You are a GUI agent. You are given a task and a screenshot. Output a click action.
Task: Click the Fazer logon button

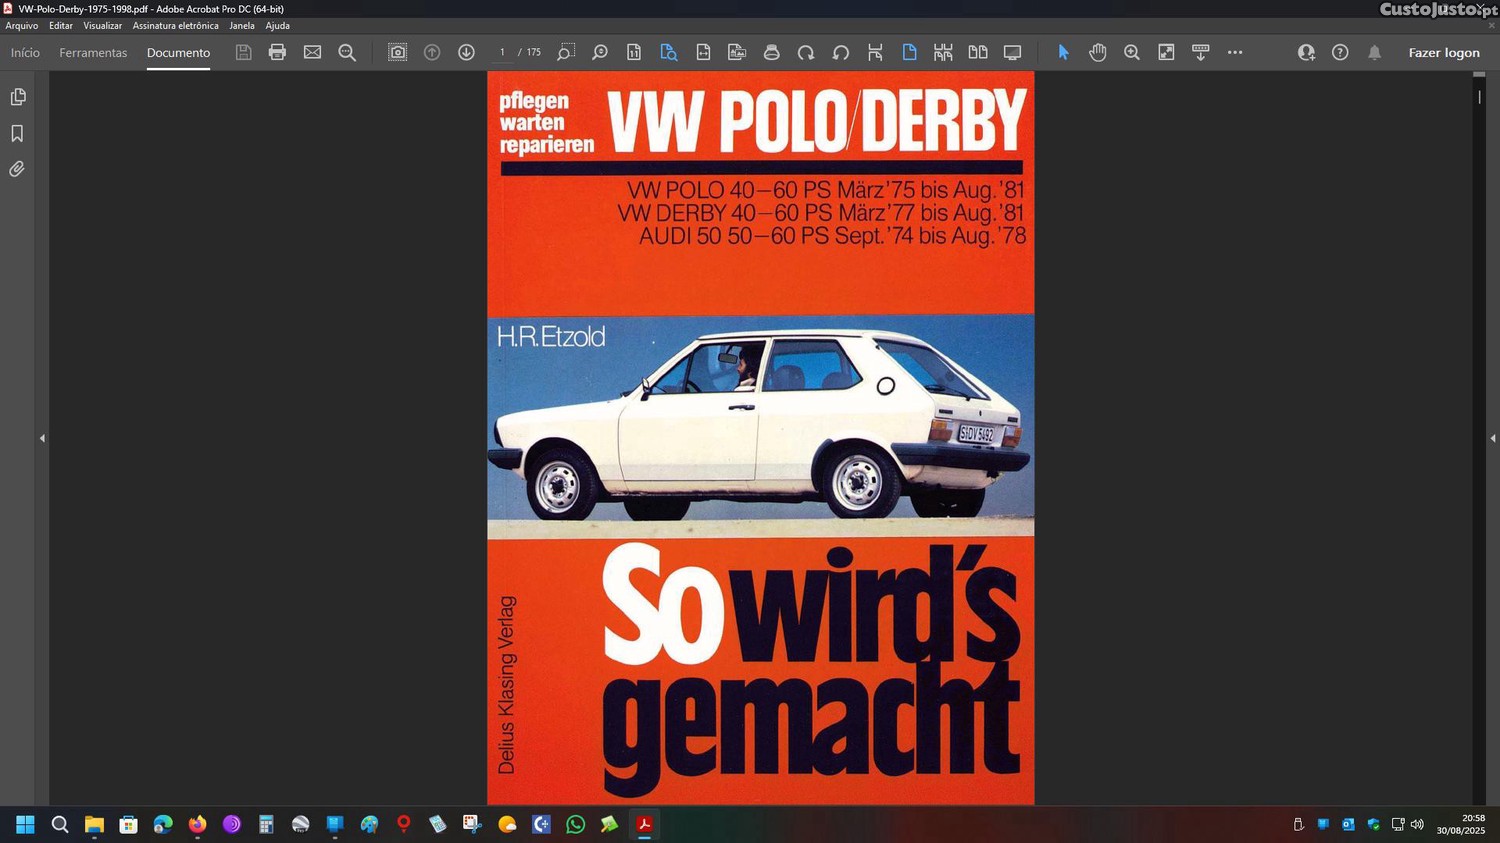[1443, 52]
